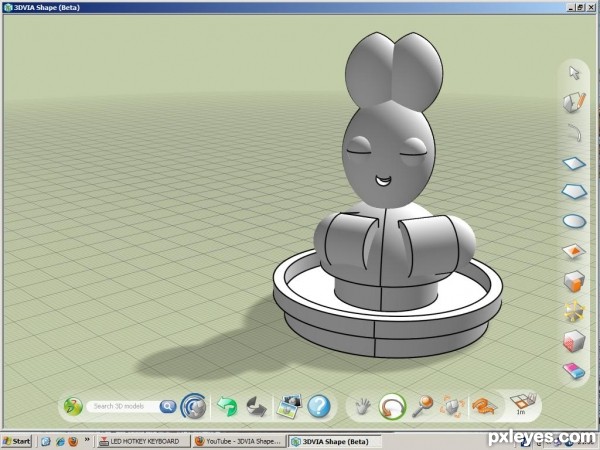Screen dimensions: 600x450
Task: Redo with the gray arrow
Action: coord(256,406)
